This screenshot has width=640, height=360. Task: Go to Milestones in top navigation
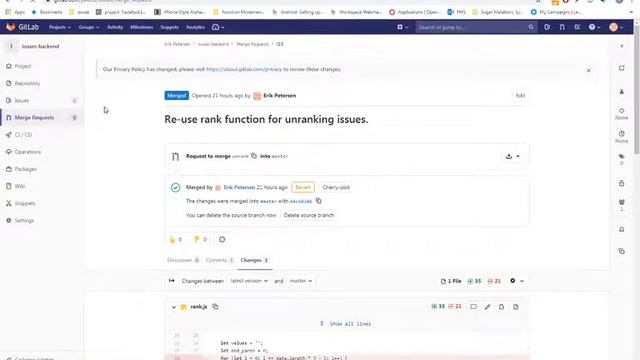pyautogui.click(x=142, y=27)
